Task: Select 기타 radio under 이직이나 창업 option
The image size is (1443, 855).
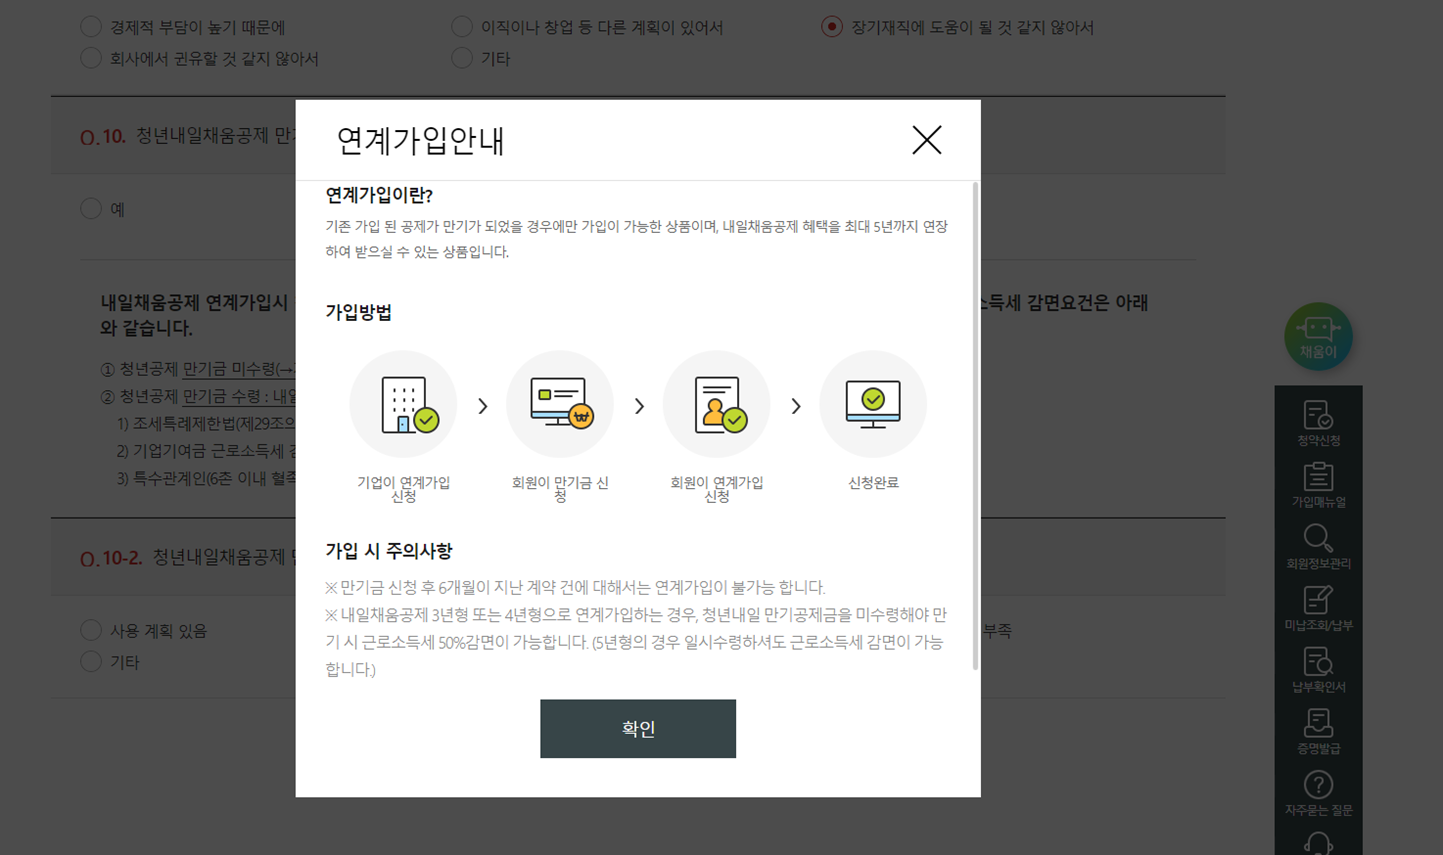Action: click(461, 58)
